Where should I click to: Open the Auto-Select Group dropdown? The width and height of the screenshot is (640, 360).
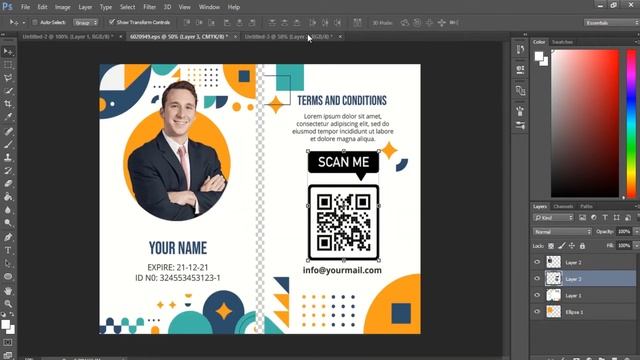pos(86,22)
